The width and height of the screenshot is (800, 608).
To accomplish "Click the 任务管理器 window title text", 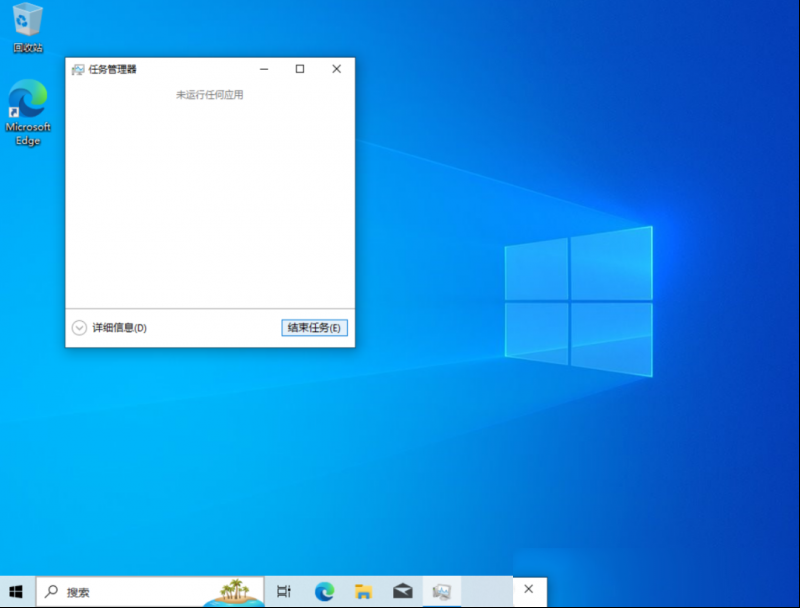I will click(x=112, y=69).
